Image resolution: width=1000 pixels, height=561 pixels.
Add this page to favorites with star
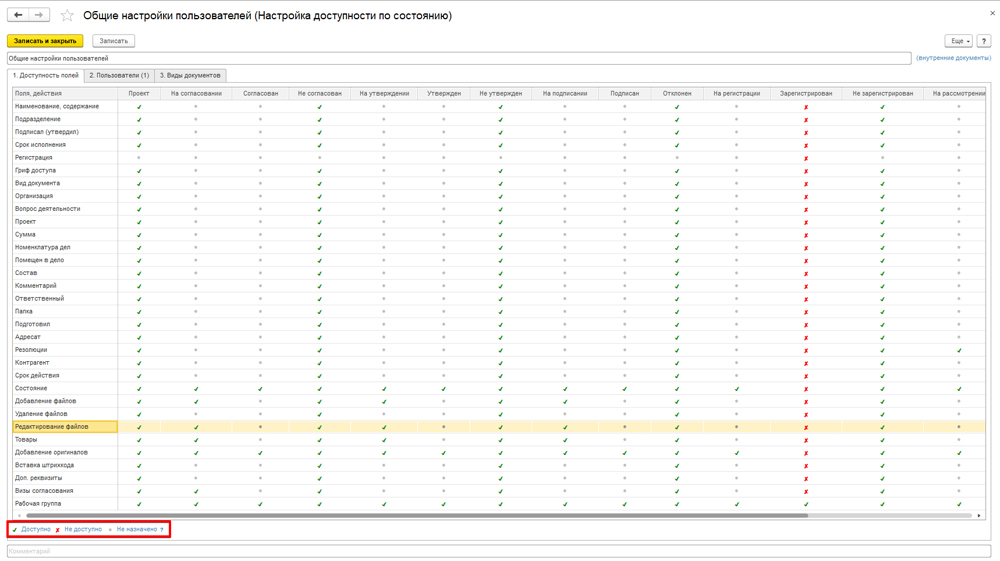coord(67,16)
